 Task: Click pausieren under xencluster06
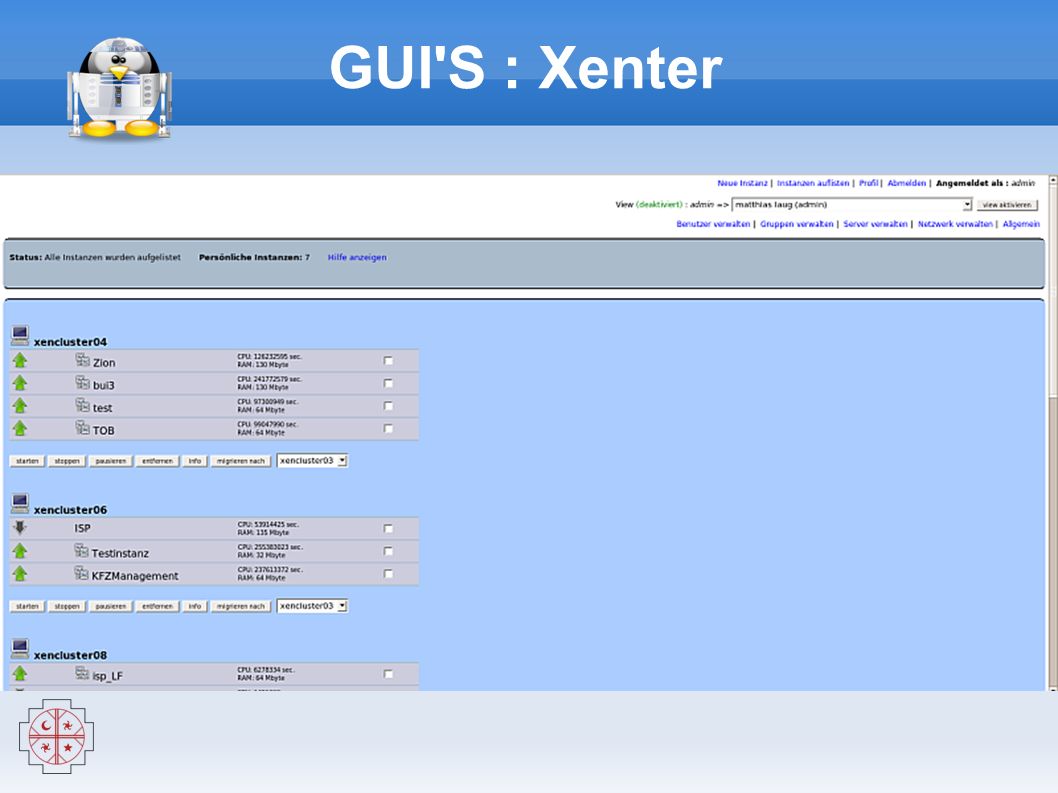pyautogui.click(x=111, y=607)
